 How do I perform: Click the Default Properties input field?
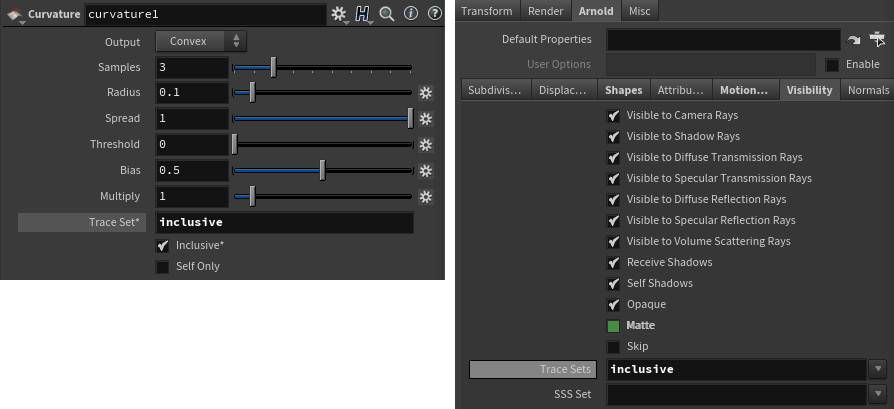(x=724, y=40)
